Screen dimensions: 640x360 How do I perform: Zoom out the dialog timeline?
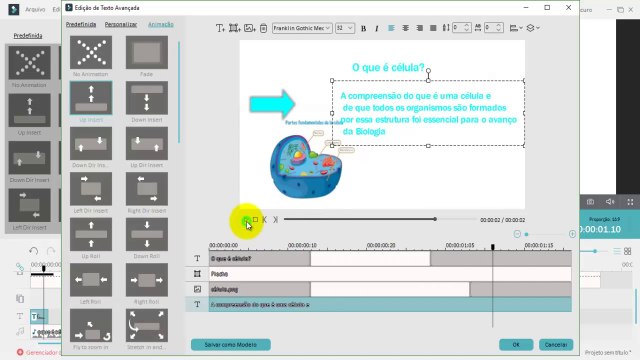coord(517,234)
